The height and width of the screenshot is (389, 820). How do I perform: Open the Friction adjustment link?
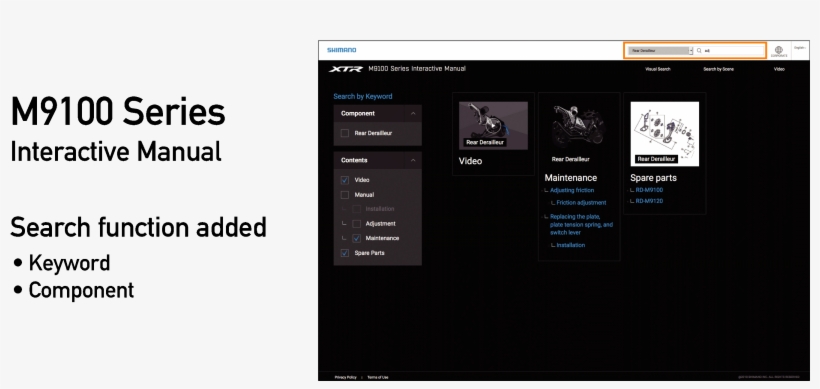tap(581, 203)
